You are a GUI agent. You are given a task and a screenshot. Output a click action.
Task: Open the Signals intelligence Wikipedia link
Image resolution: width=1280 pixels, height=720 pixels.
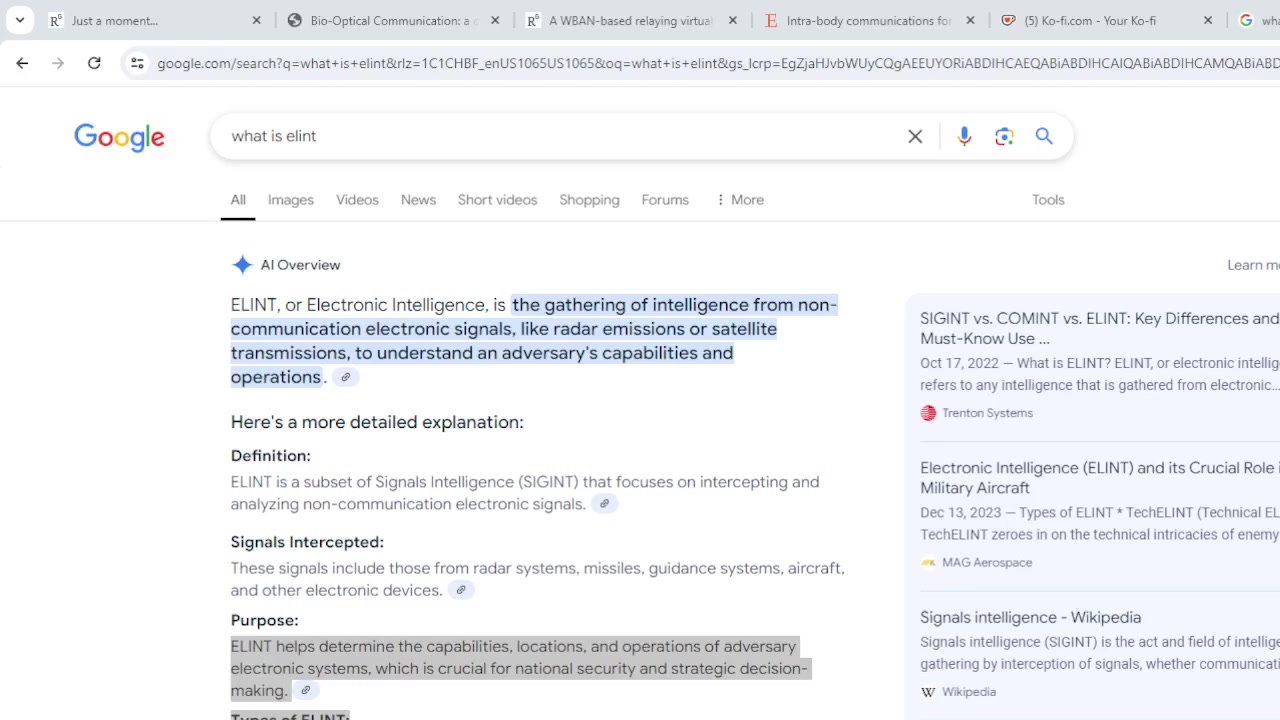(x=1030, y=617)
